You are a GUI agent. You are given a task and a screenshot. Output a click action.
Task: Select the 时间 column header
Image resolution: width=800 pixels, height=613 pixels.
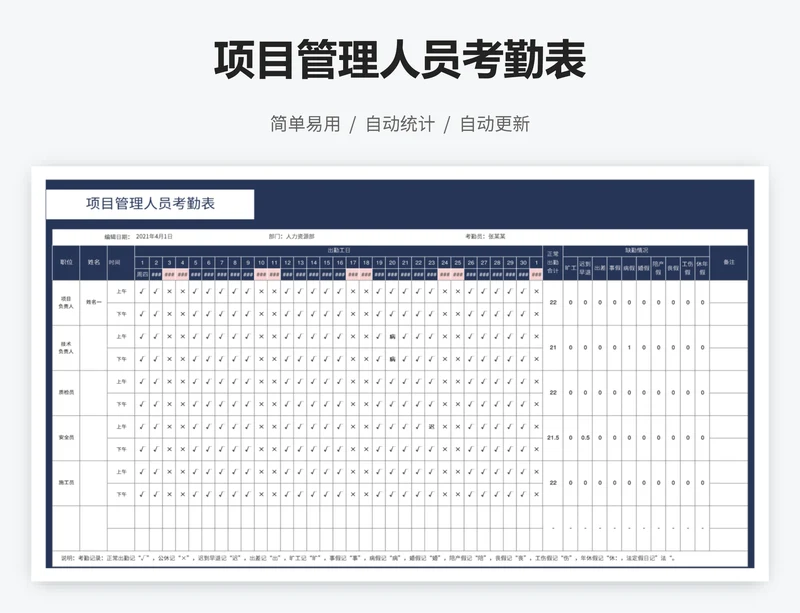pos(121,262)
